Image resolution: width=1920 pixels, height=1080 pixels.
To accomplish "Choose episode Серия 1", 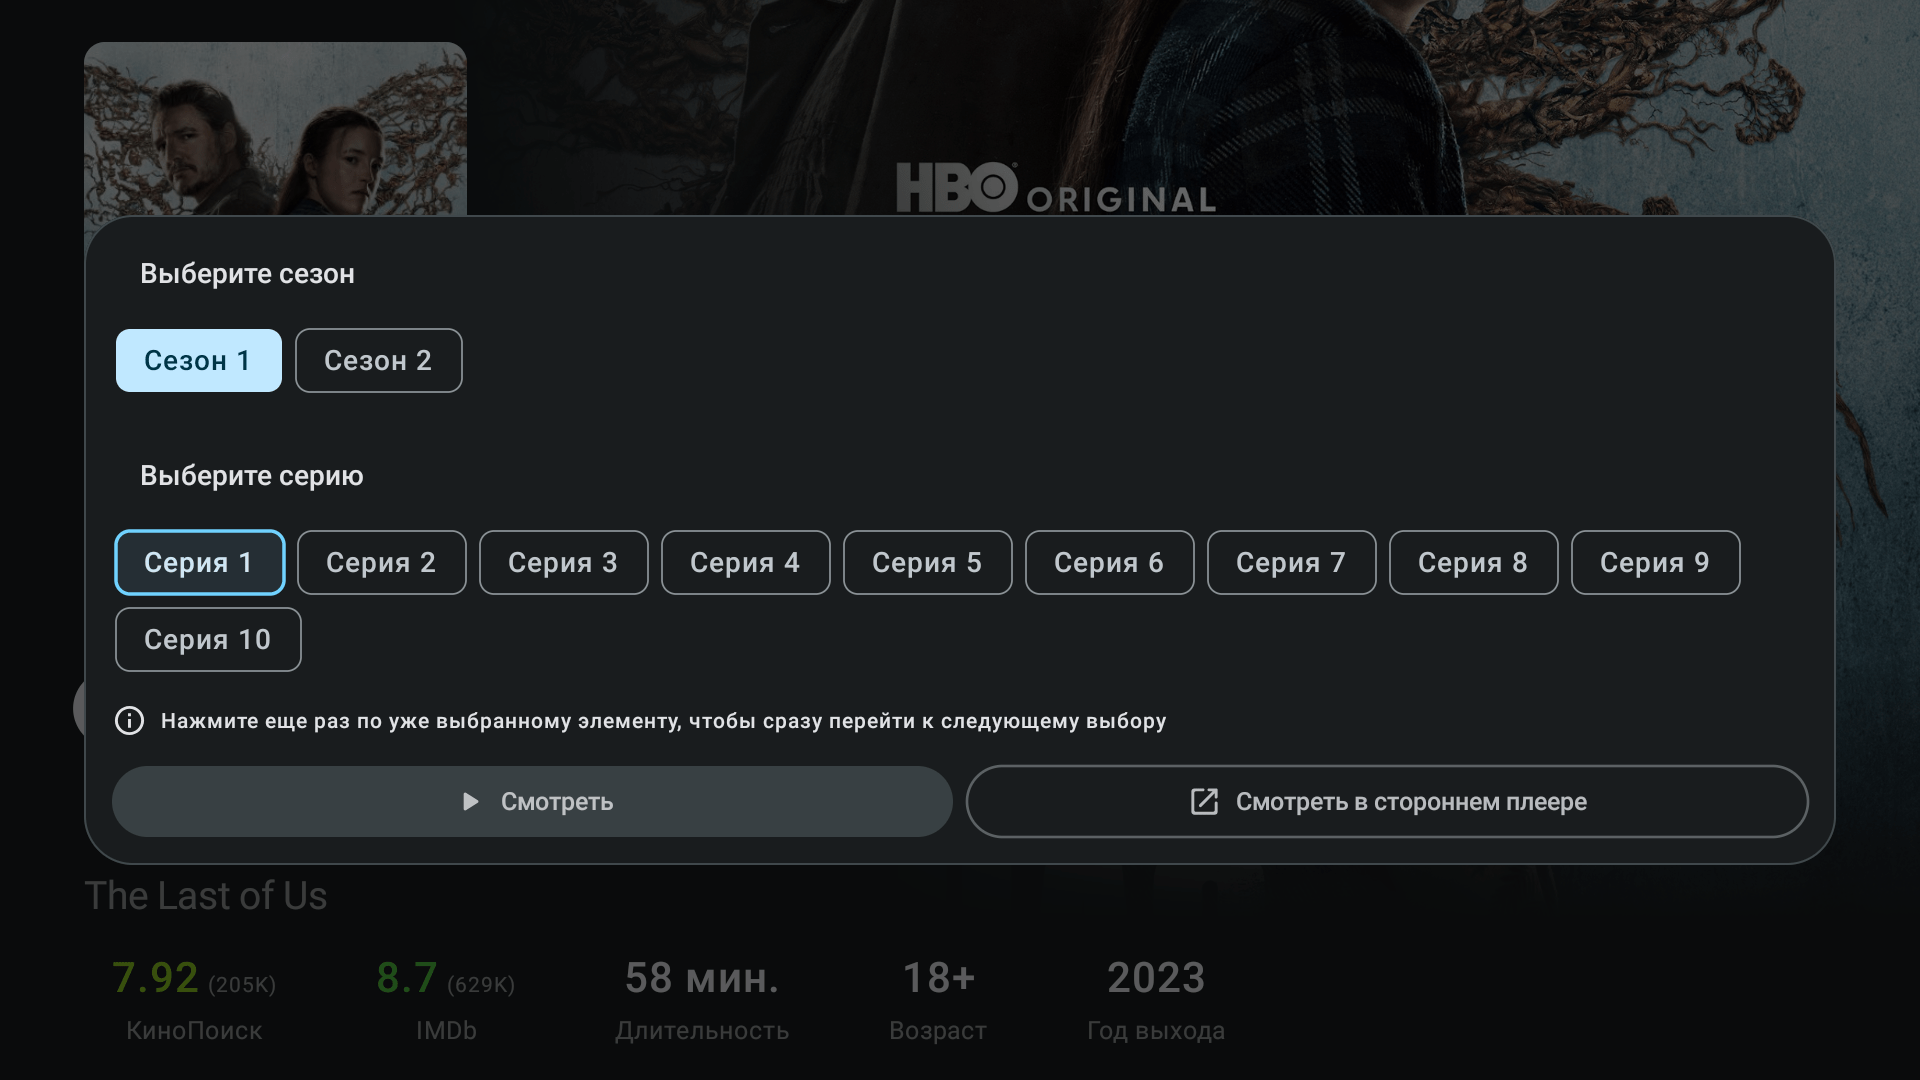I will pyautogui.click(x=200, y=562).
